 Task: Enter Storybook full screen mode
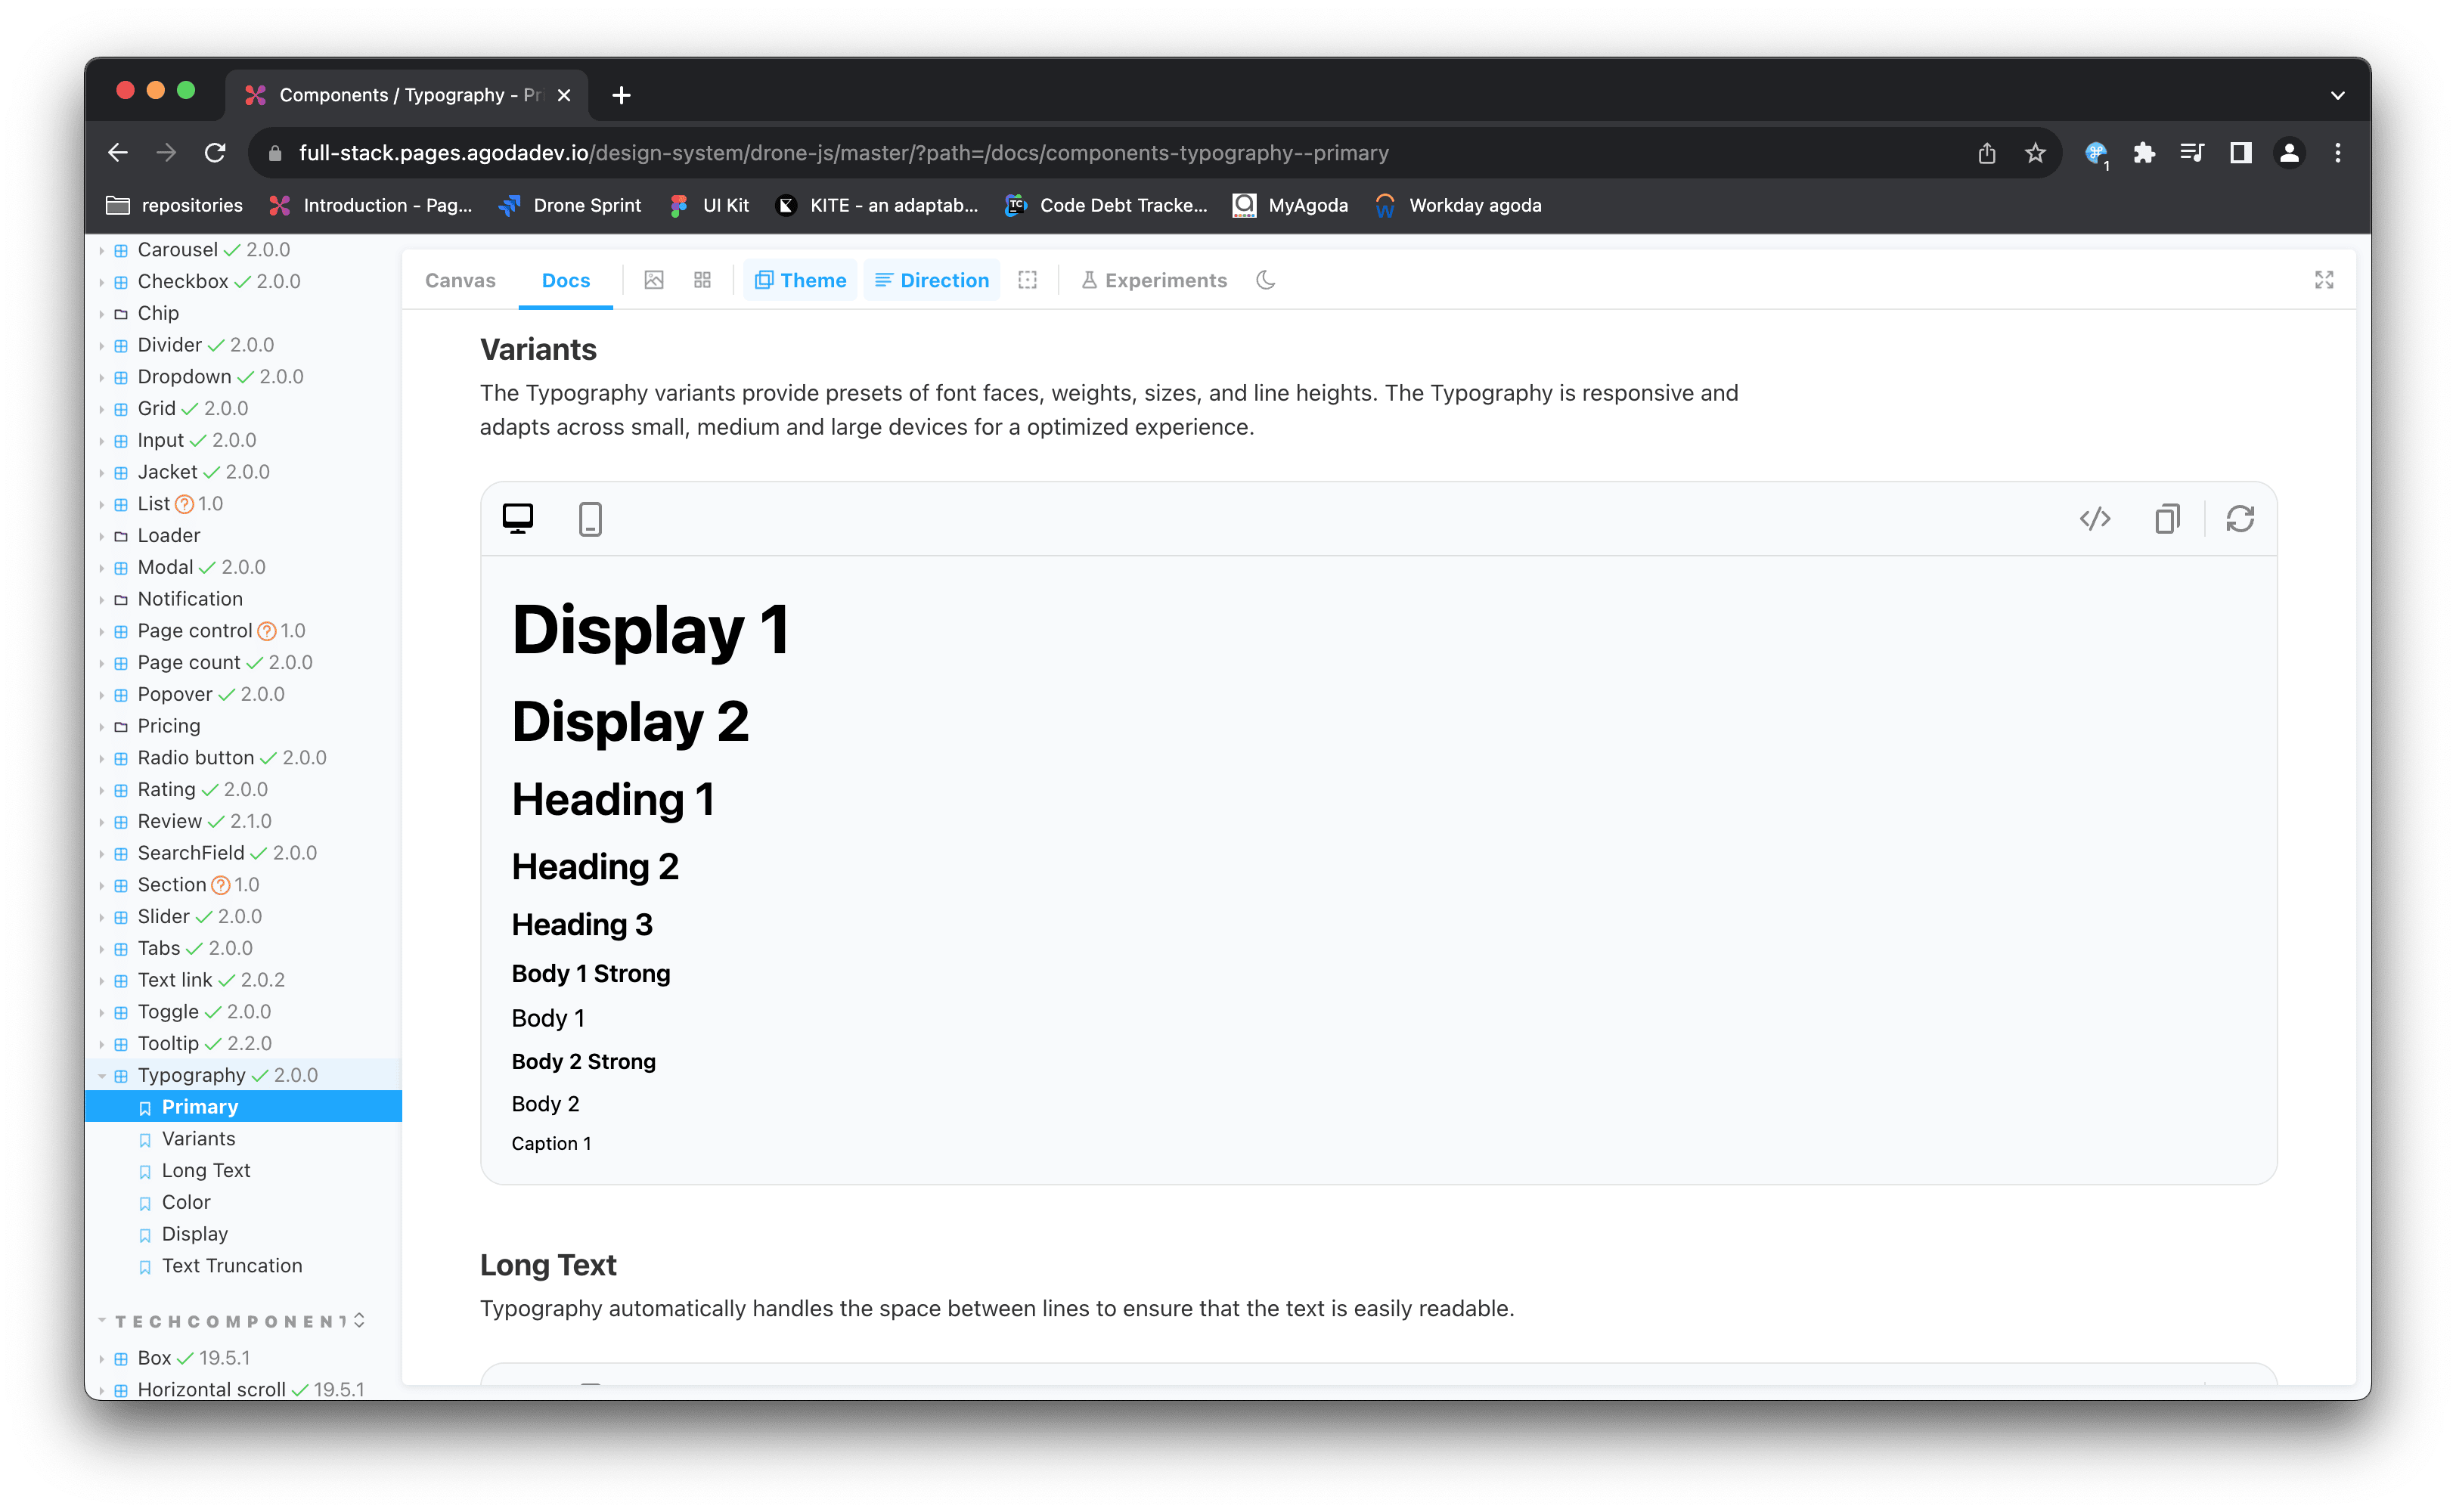[2324, 280]
